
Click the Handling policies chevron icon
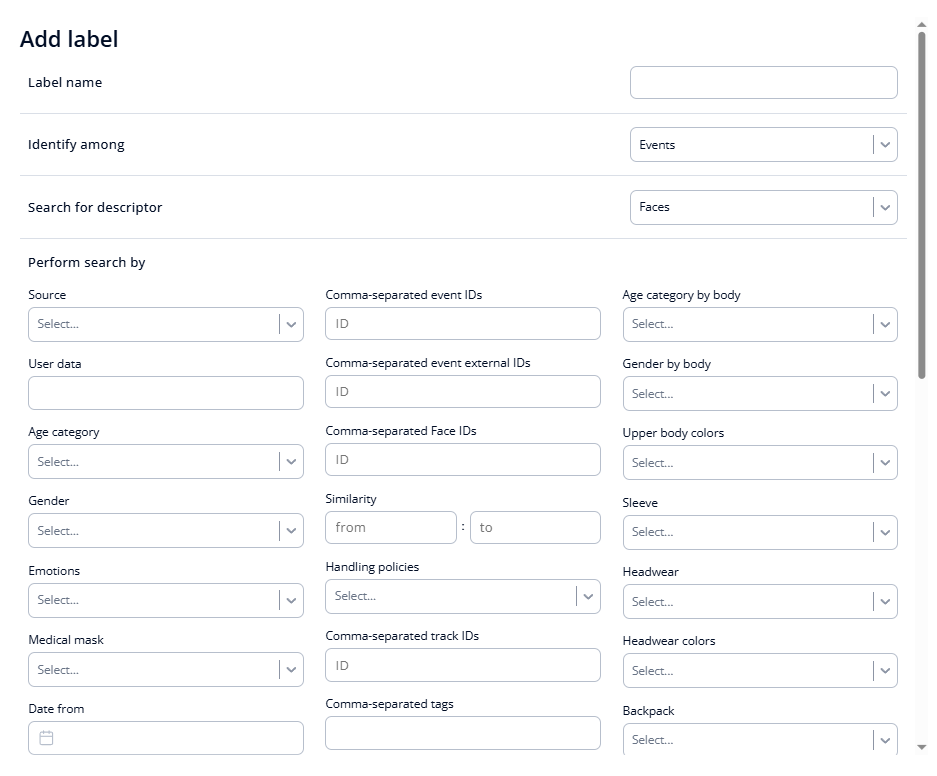pos(587,596)
